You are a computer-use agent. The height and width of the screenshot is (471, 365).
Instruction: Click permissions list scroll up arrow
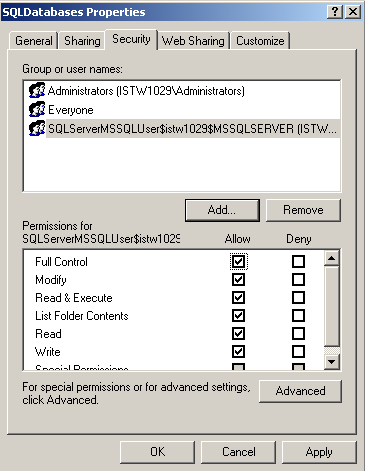[x=332, y=258]
